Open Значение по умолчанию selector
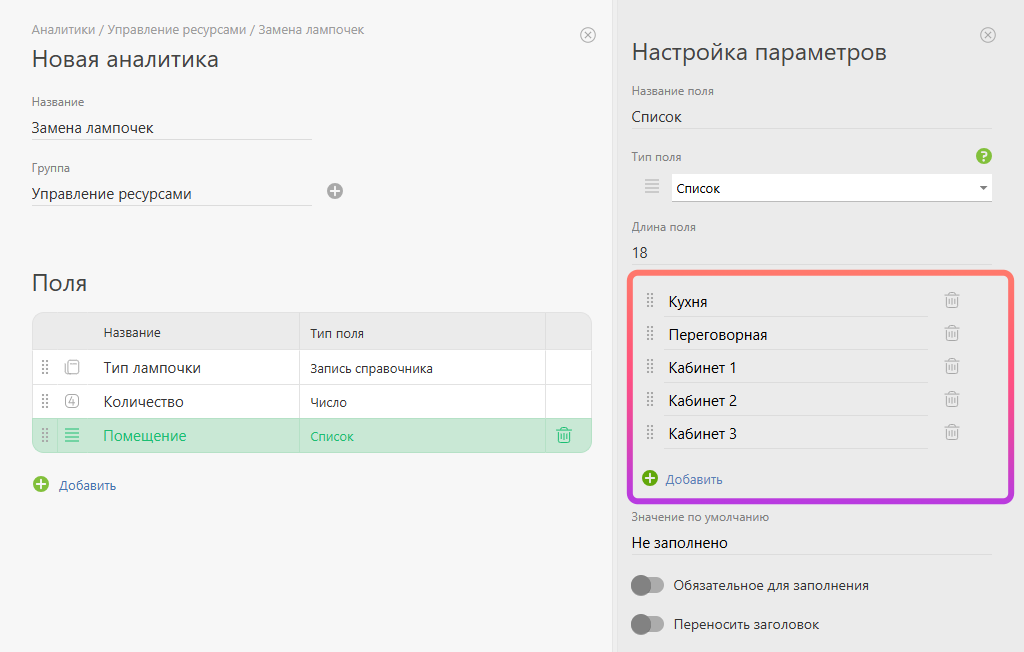1024x652 pixels. point(810,543)
